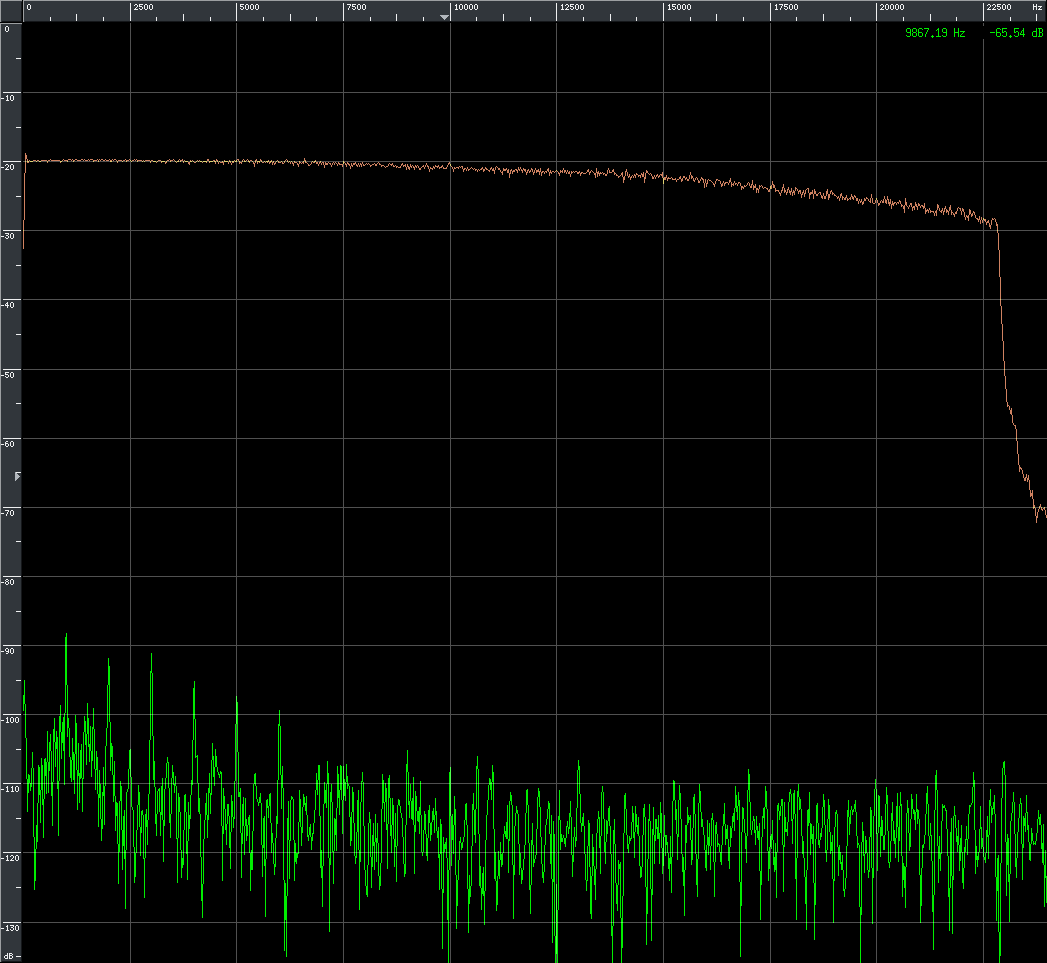Click the Hz unit label on ruler
The width and height of the screenshot is (1047, 963).
click(x=1037, y=7)
